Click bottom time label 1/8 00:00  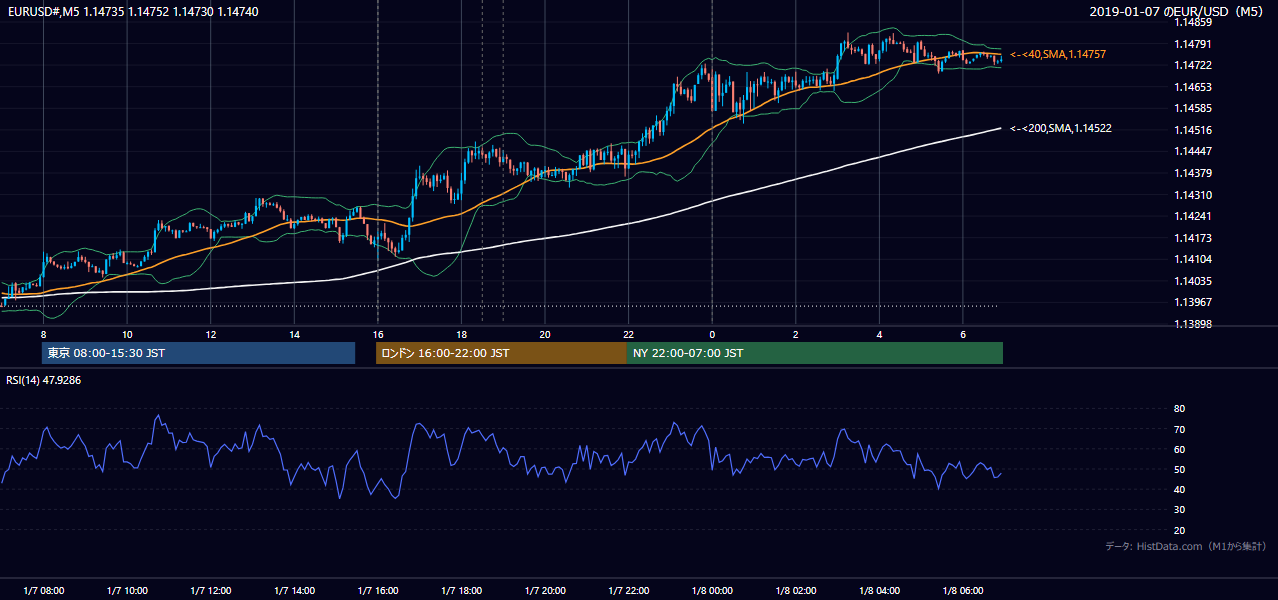[x=712, y=591]
